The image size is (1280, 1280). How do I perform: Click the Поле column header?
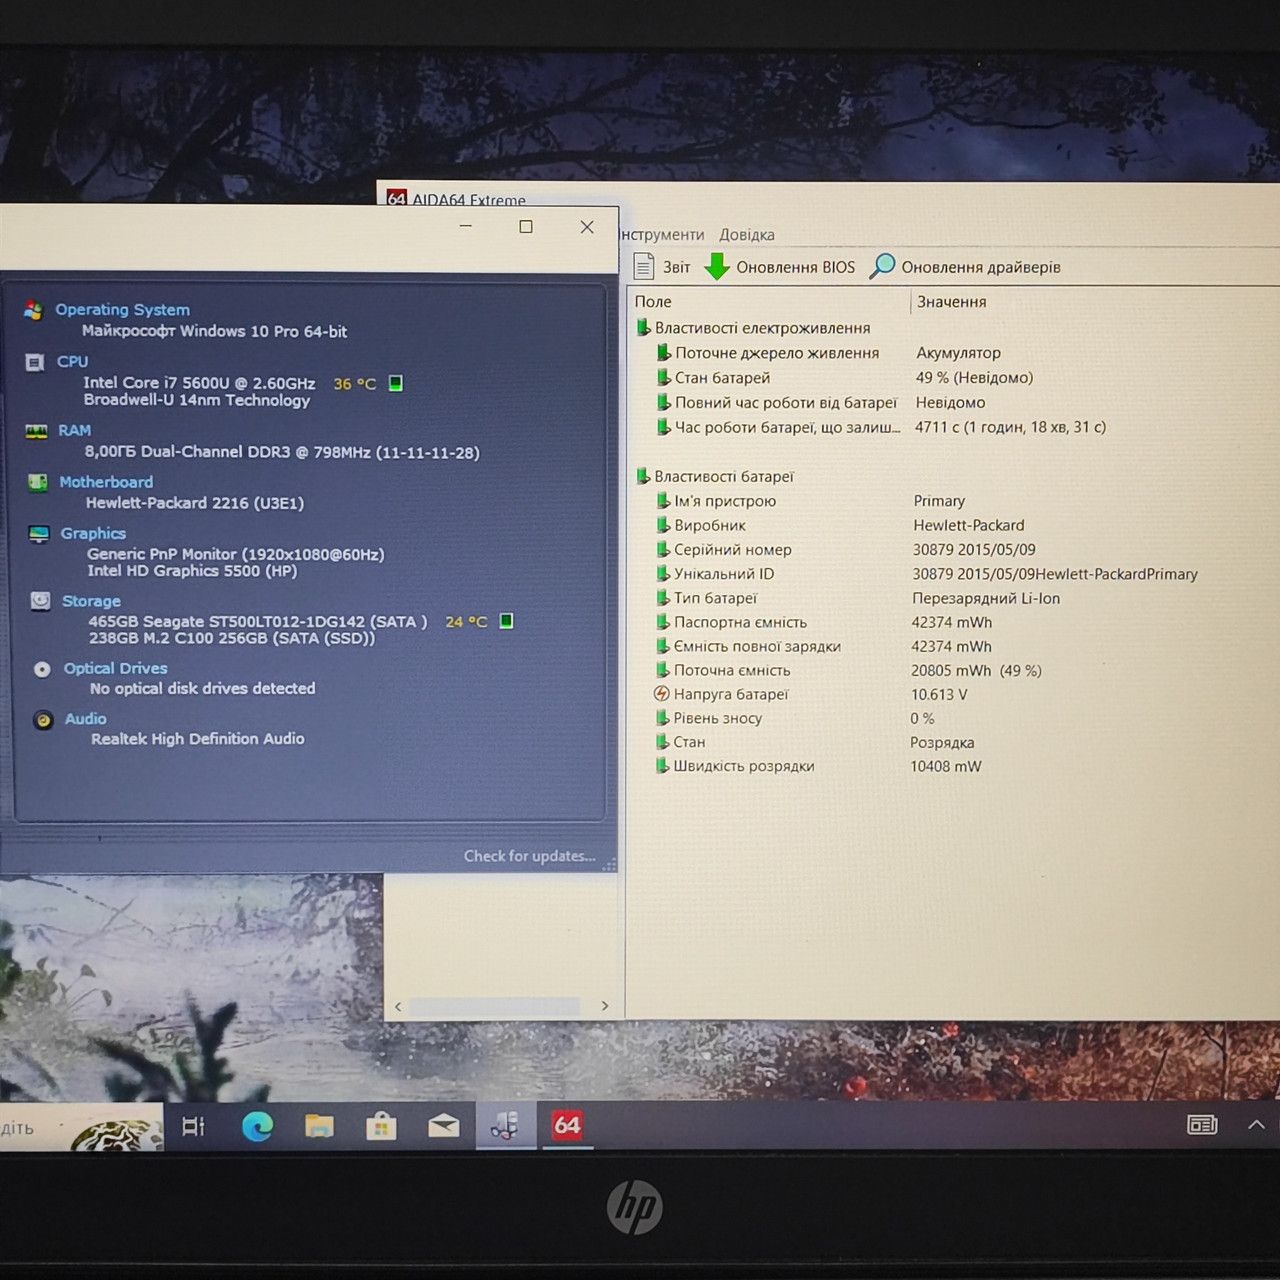[x=653, y=302]
